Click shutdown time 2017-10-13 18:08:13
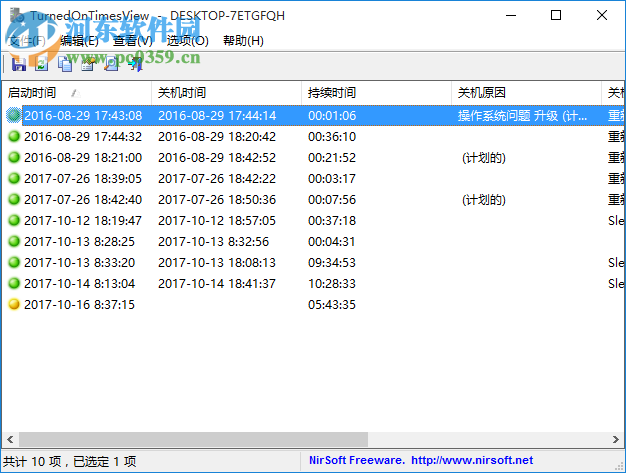626x473 pixels. click(x=217, y=262)
